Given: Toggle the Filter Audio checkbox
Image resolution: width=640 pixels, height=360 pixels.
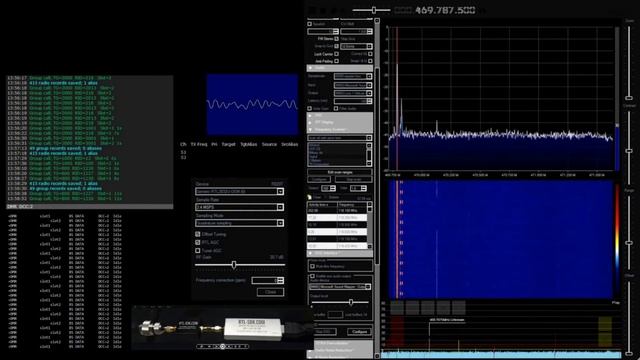Looking at the screenshot, I should click(336, 109).
